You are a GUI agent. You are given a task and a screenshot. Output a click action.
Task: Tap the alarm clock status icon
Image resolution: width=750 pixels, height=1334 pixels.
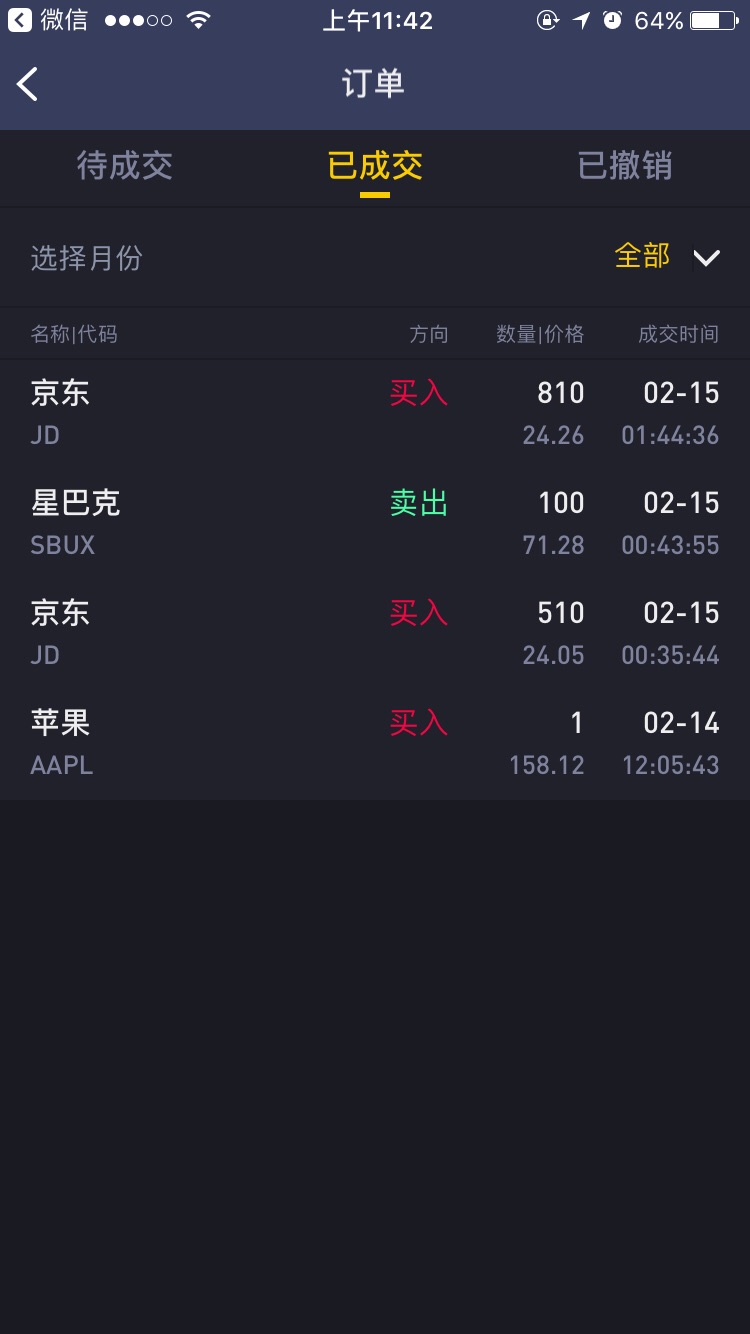pos(612,20)
